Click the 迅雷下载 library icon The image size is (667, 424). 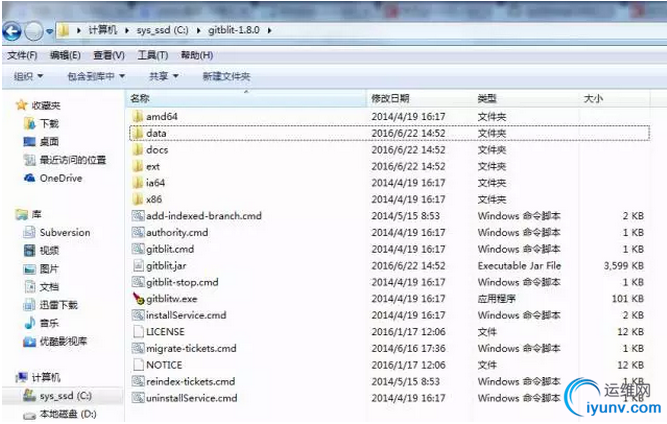pyautogui.click(x=29, y=304)
